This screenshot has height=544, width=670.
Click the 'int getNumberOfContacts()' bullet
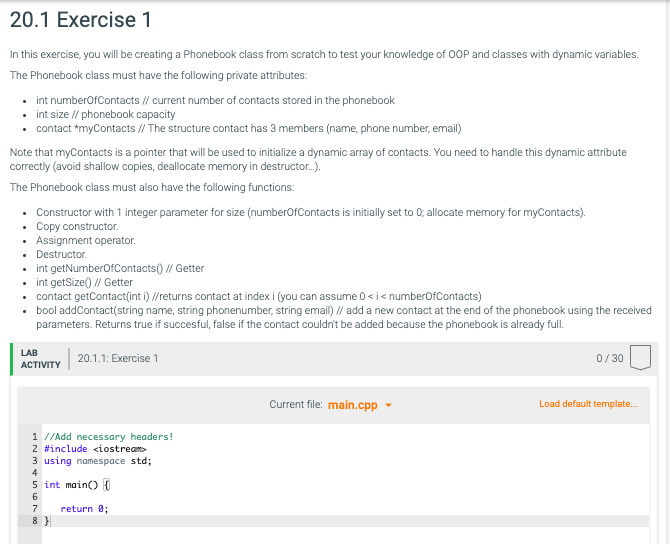(120, 268)
